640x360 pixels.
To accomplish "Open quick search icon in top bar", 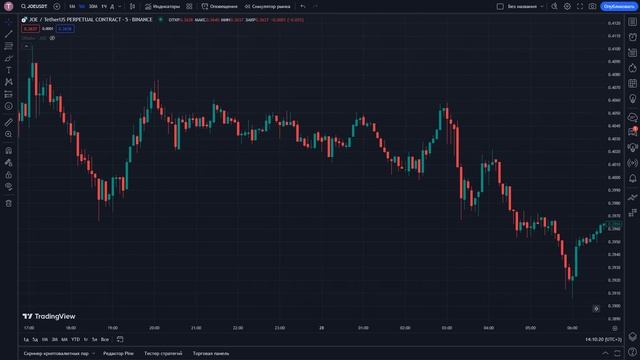I will [x=554, y=7].
